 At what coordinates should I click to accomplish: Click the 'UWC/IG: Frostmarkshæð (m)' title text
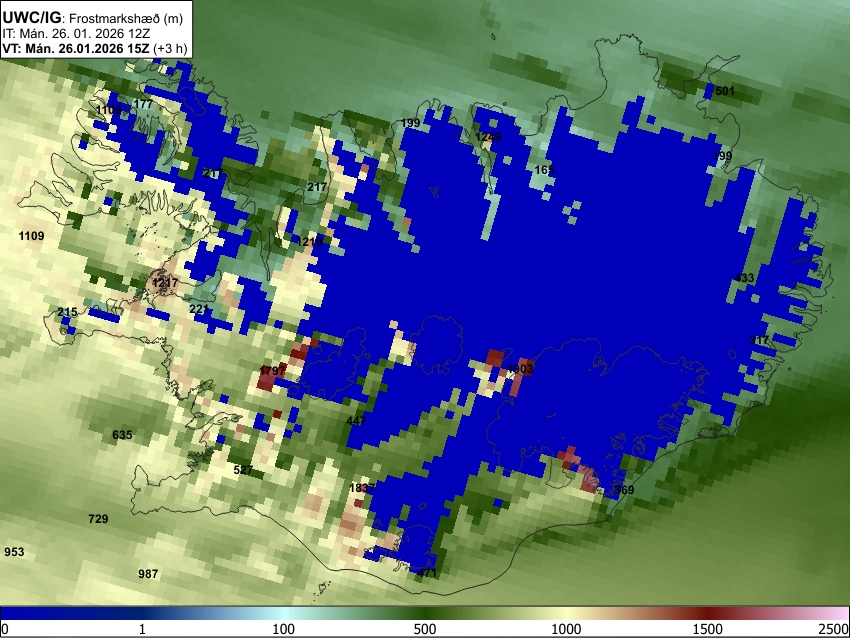tap(93, 18)
